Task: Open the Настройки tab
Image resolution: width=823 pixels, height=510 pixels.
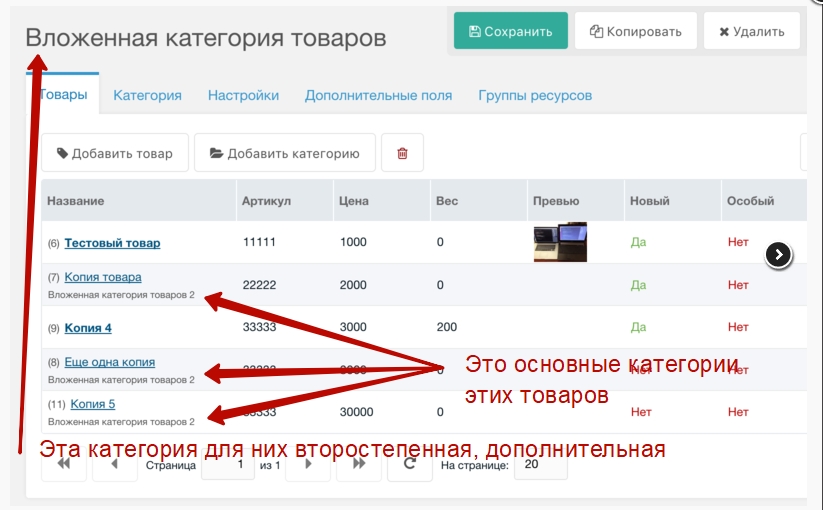Action: coord(243,95)
